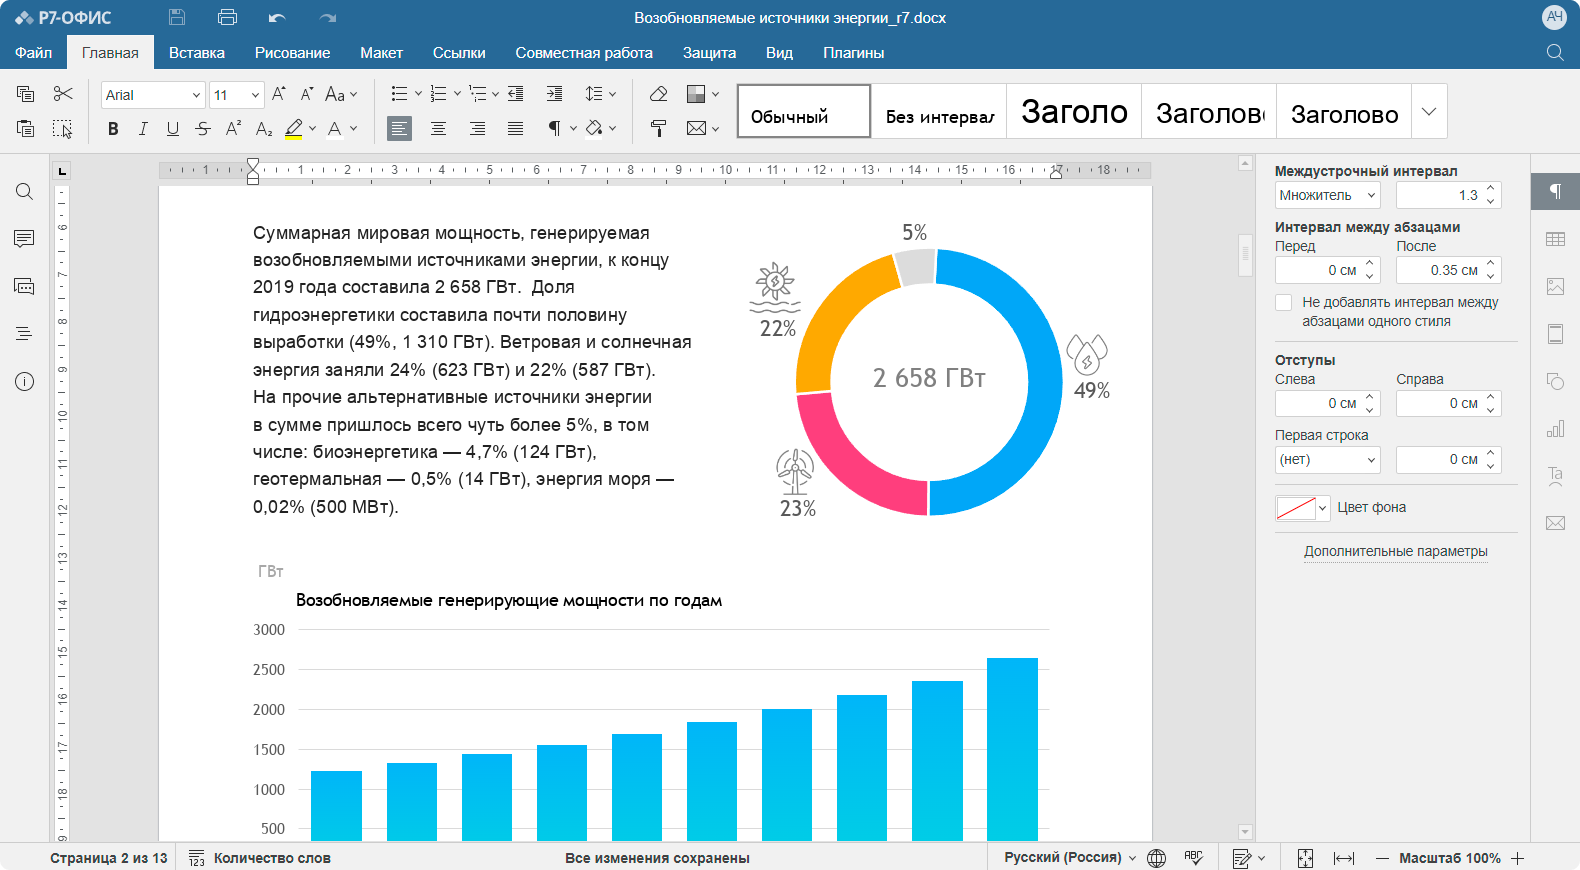The width and height of the screenshot is (1580, 870).
Task: Click the Save icon in title bar
Action: point(177,17)
